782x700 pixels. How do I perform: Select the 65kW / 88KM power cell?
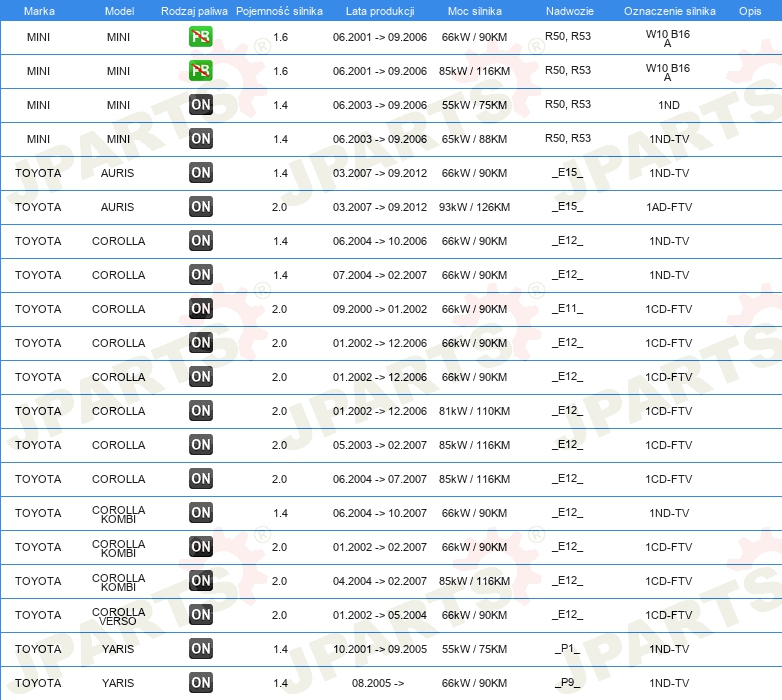click(x=474, y=139)
